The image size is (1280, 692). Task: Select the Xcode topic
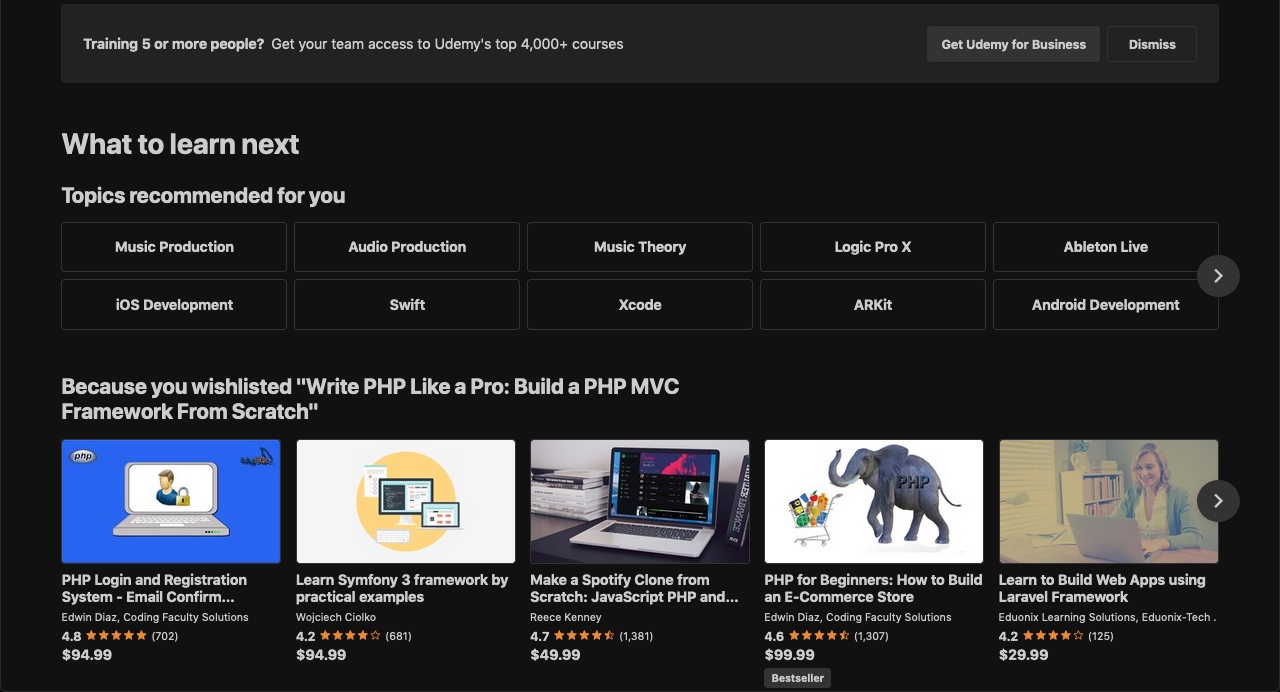(x=639, y=304)
